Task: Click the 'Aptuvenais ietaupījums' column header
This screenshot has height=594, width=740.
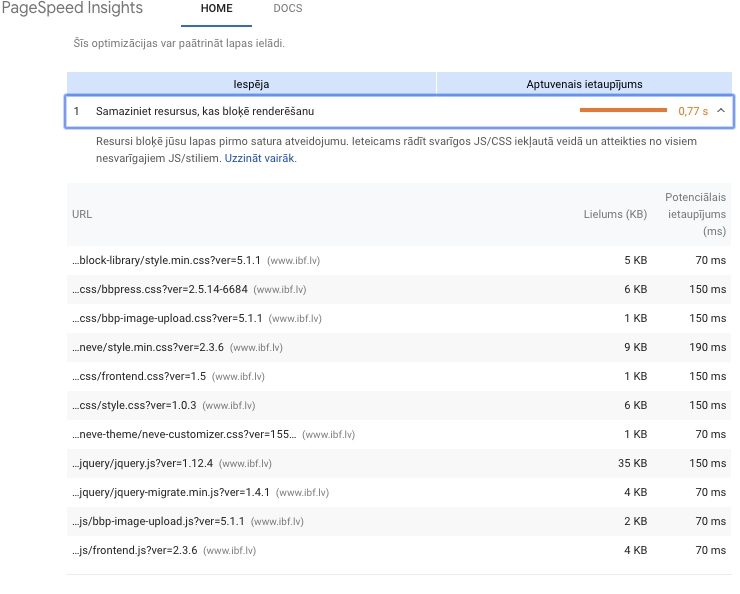Action: point(584,85)
